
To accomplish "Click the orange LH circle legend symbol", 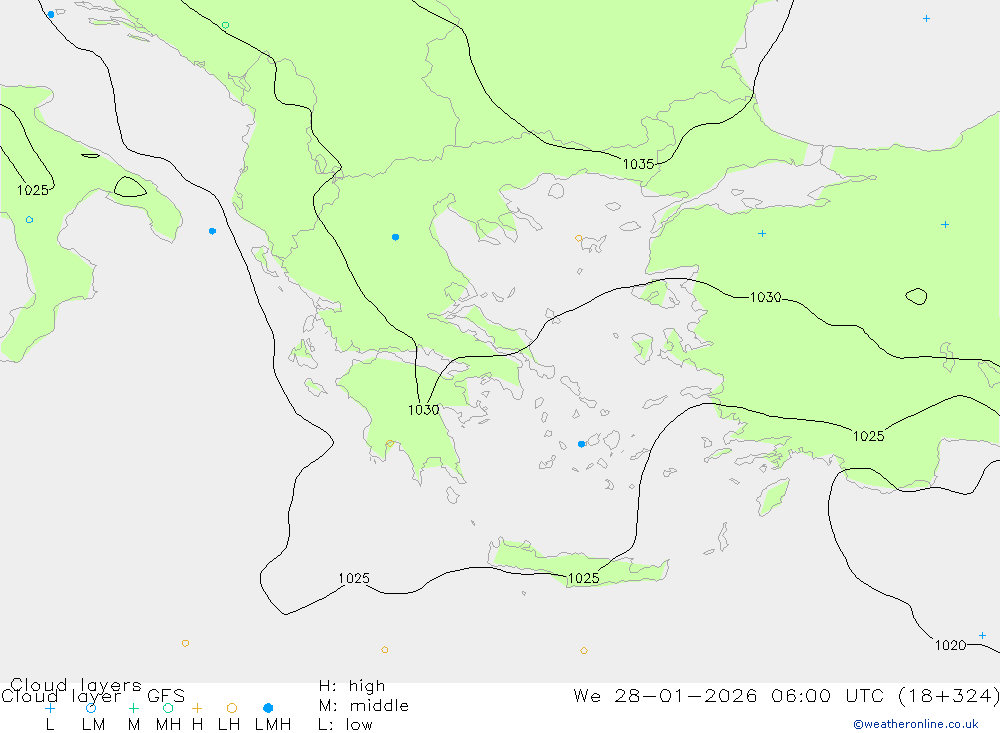I will pyautogui.click(x=232, y=708).
